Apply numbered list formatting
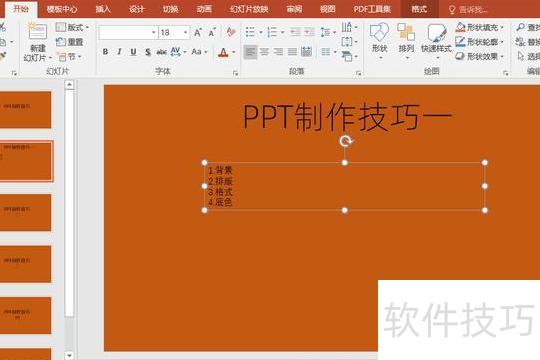540x360 pixels. pyautogui.click(x=272, y=32)
